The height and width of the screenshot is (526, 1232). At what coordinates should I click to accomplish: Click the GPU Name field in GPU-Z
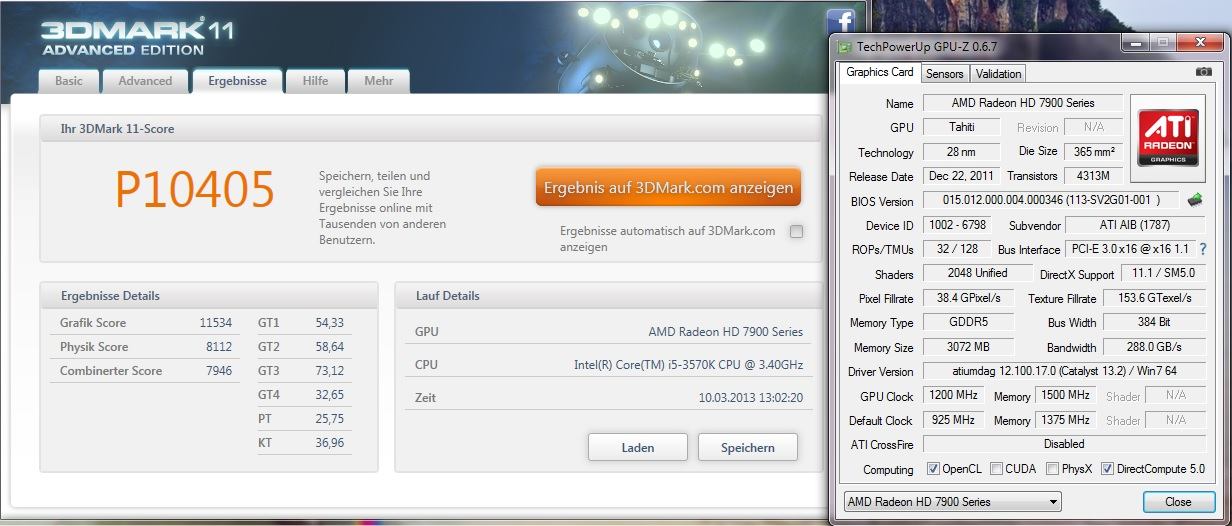click(1022, 103)
